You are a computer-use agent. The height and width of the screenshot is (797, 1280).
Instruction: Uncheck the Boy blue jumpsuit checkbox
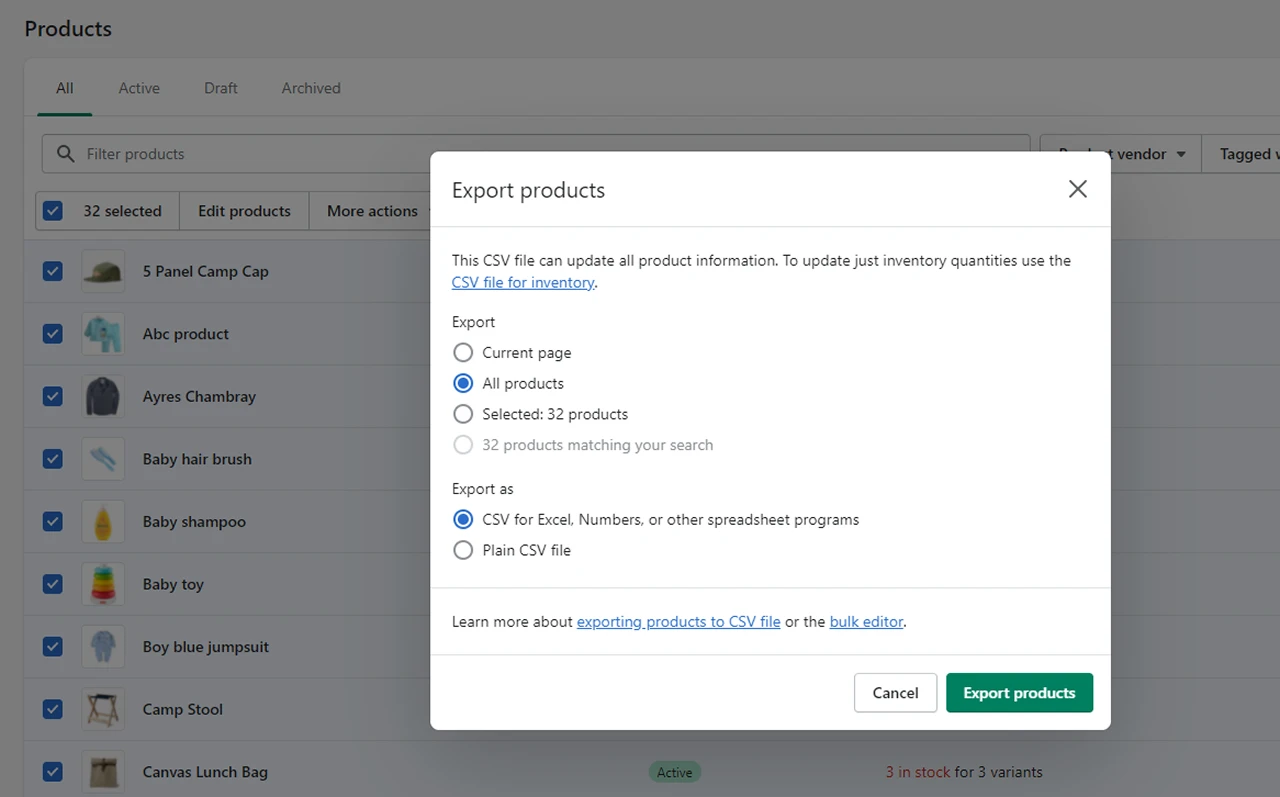(53, 647)
